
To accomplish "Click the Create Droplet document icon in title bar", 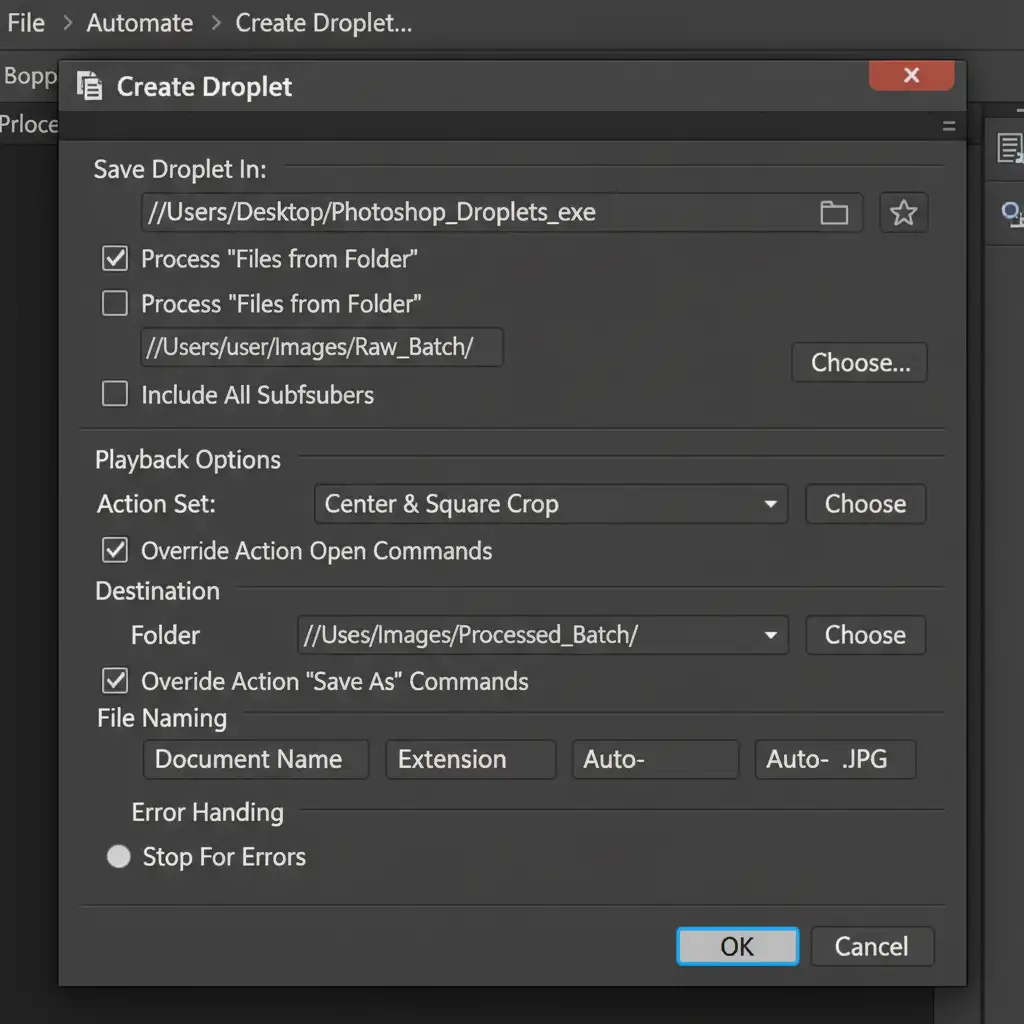I will tap(90, 87).
